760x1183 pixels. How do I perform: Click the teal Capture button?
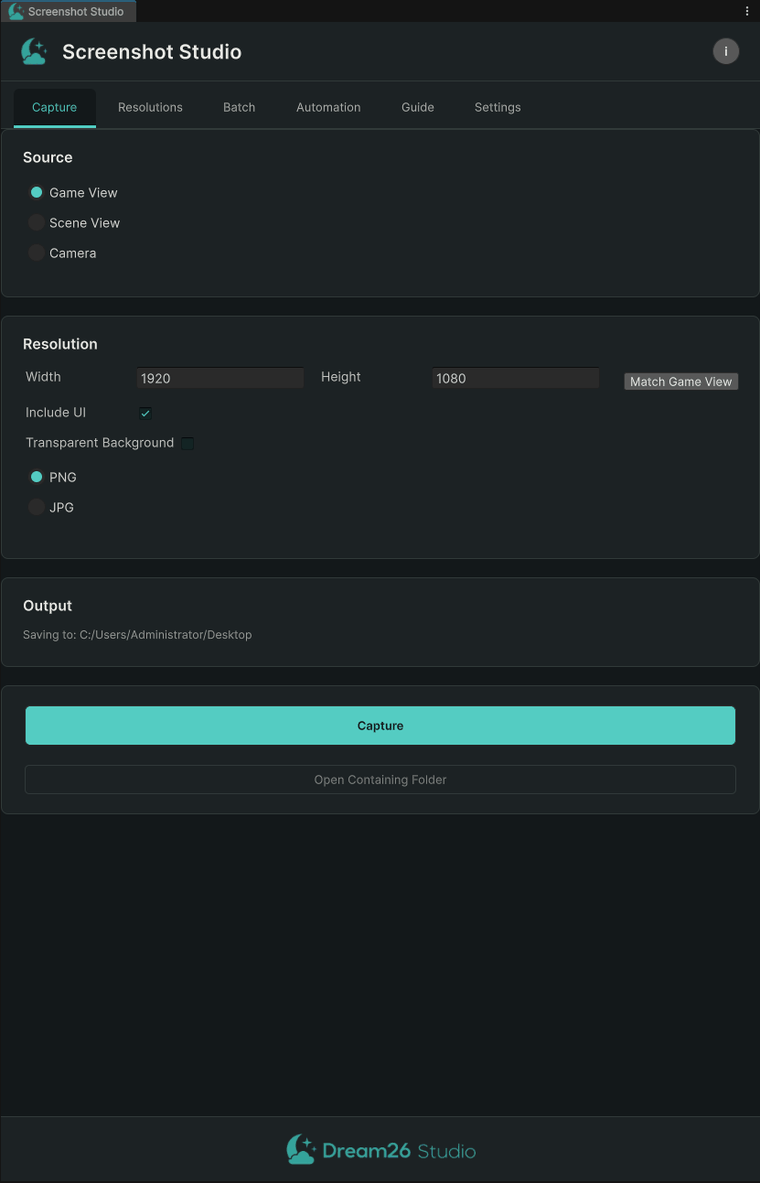coord(380,726)
